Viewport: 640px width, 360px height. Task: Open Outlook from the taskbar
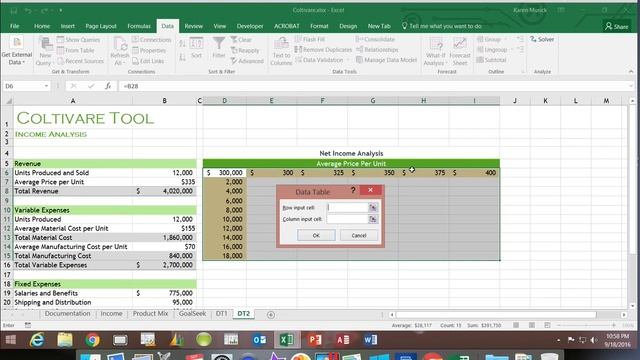(x=259, y=340)
